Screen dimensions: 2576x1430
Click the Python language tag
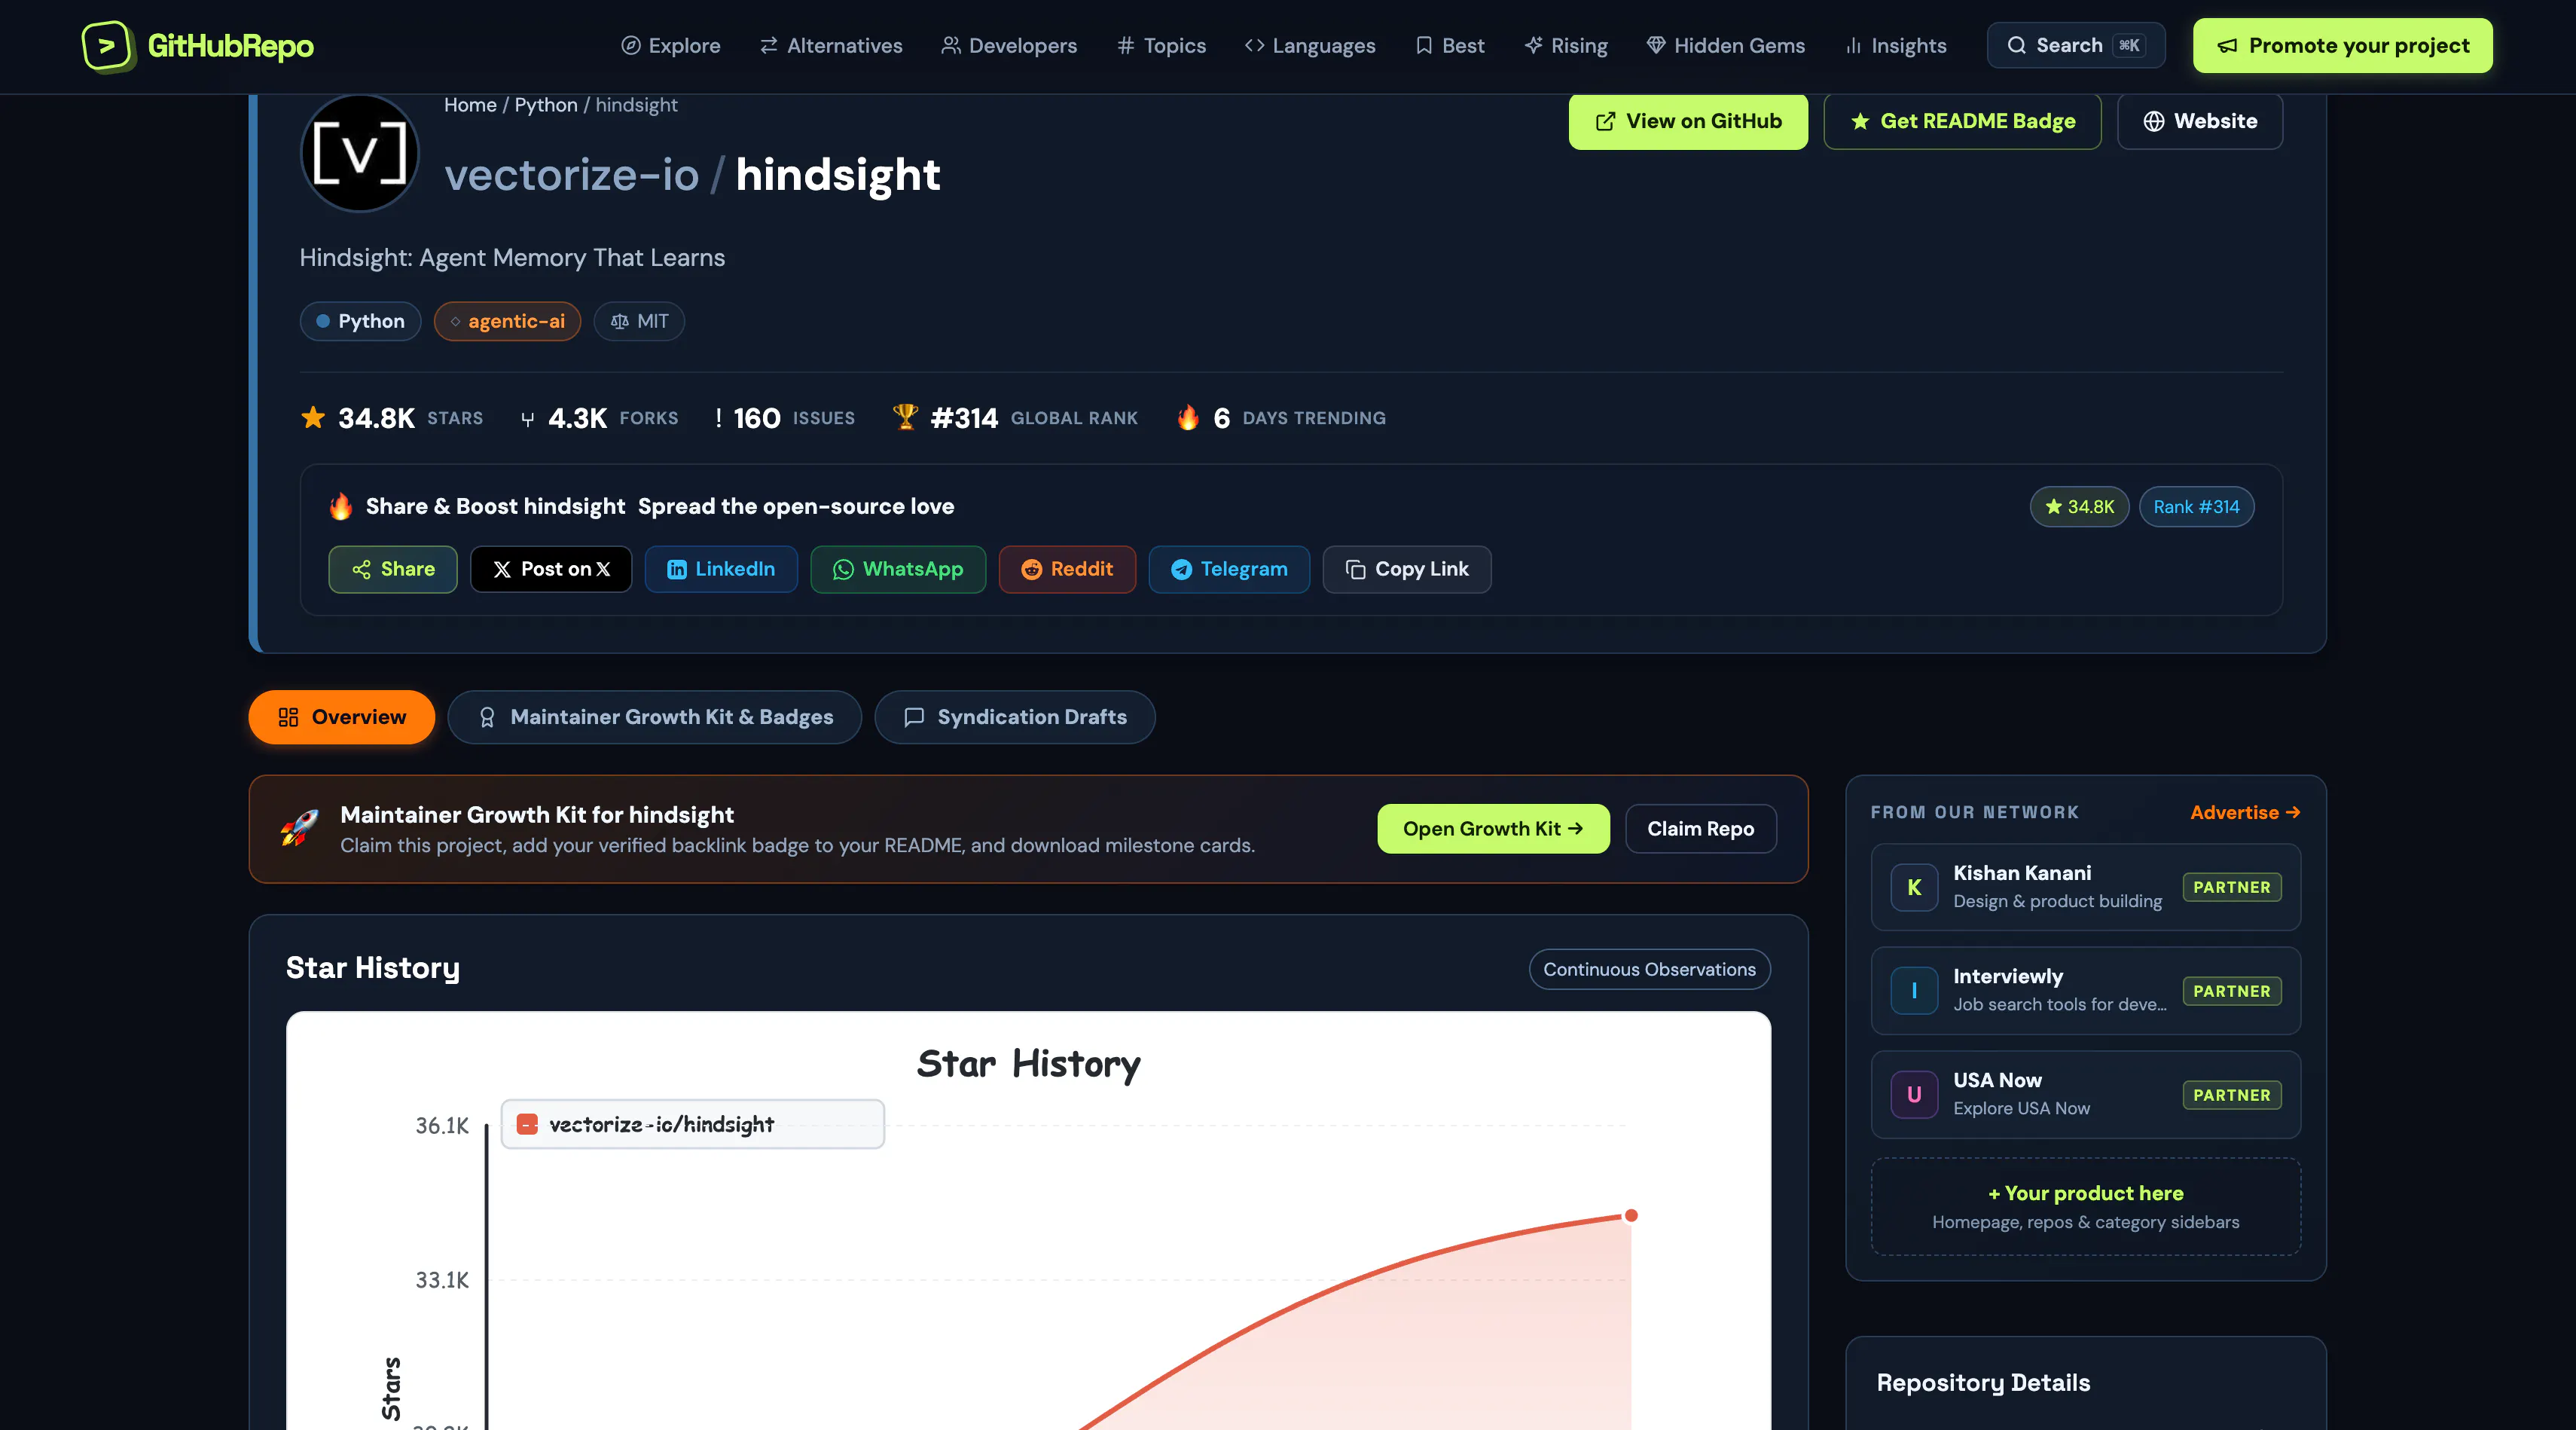pos(360,321)
